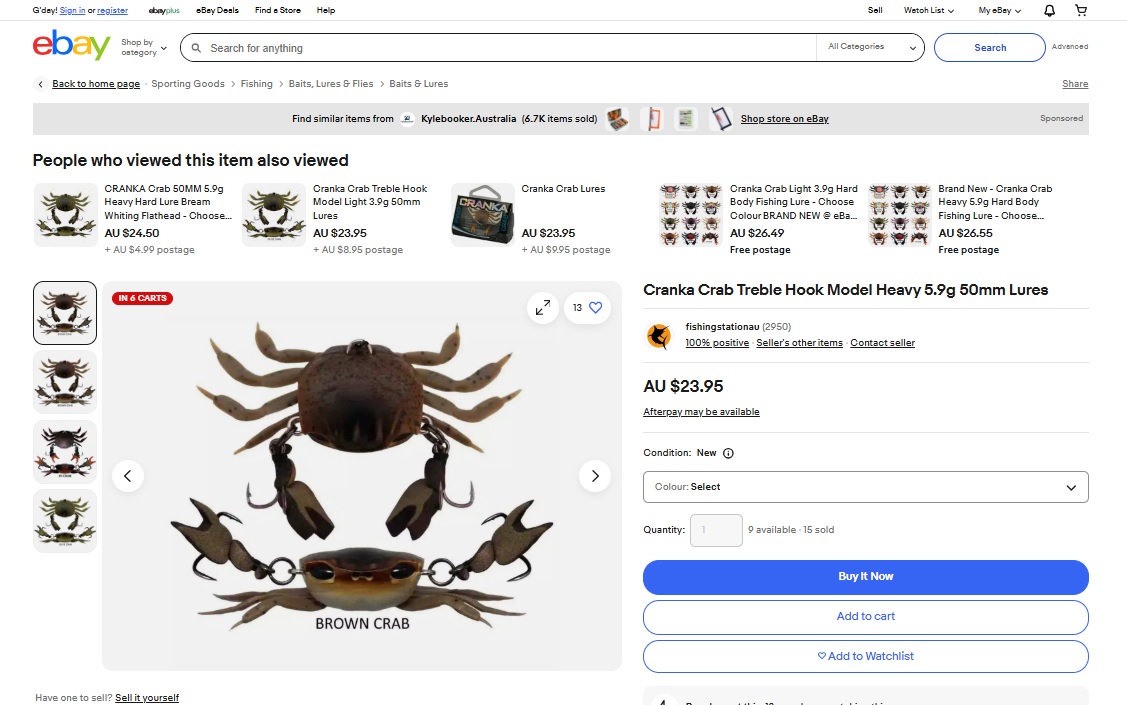The height and width of the screenshot is (705, 1127).
Task: Open third sponsored item thumbnail in banner
Action: [x=686, y=119]
